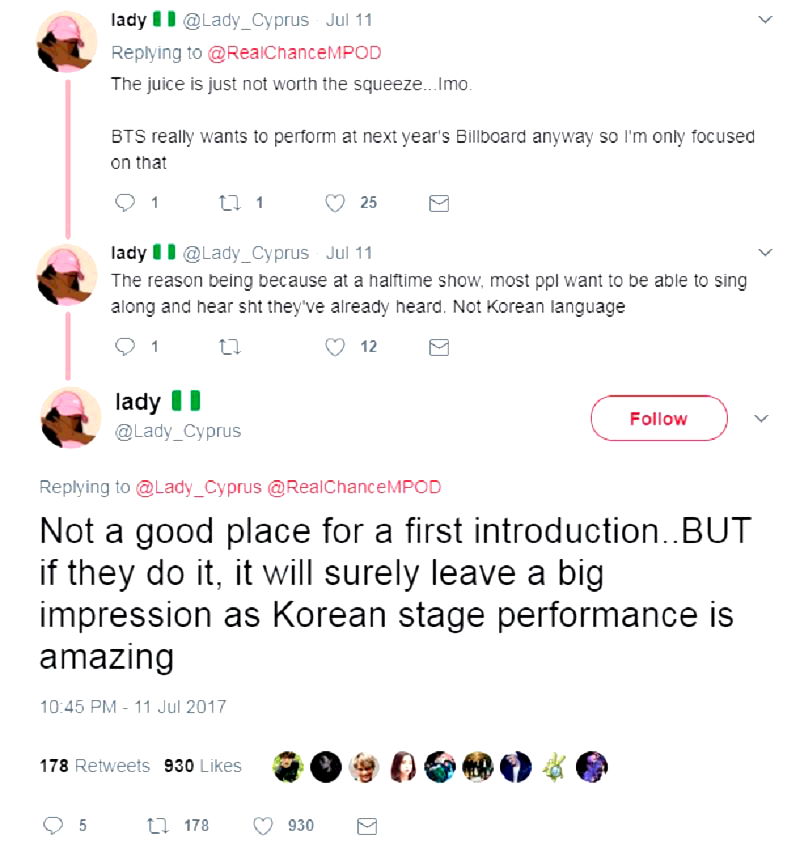This screenshot has width=800, height=852.
Task: View the 930 Likes list
Action: [202, 766]
